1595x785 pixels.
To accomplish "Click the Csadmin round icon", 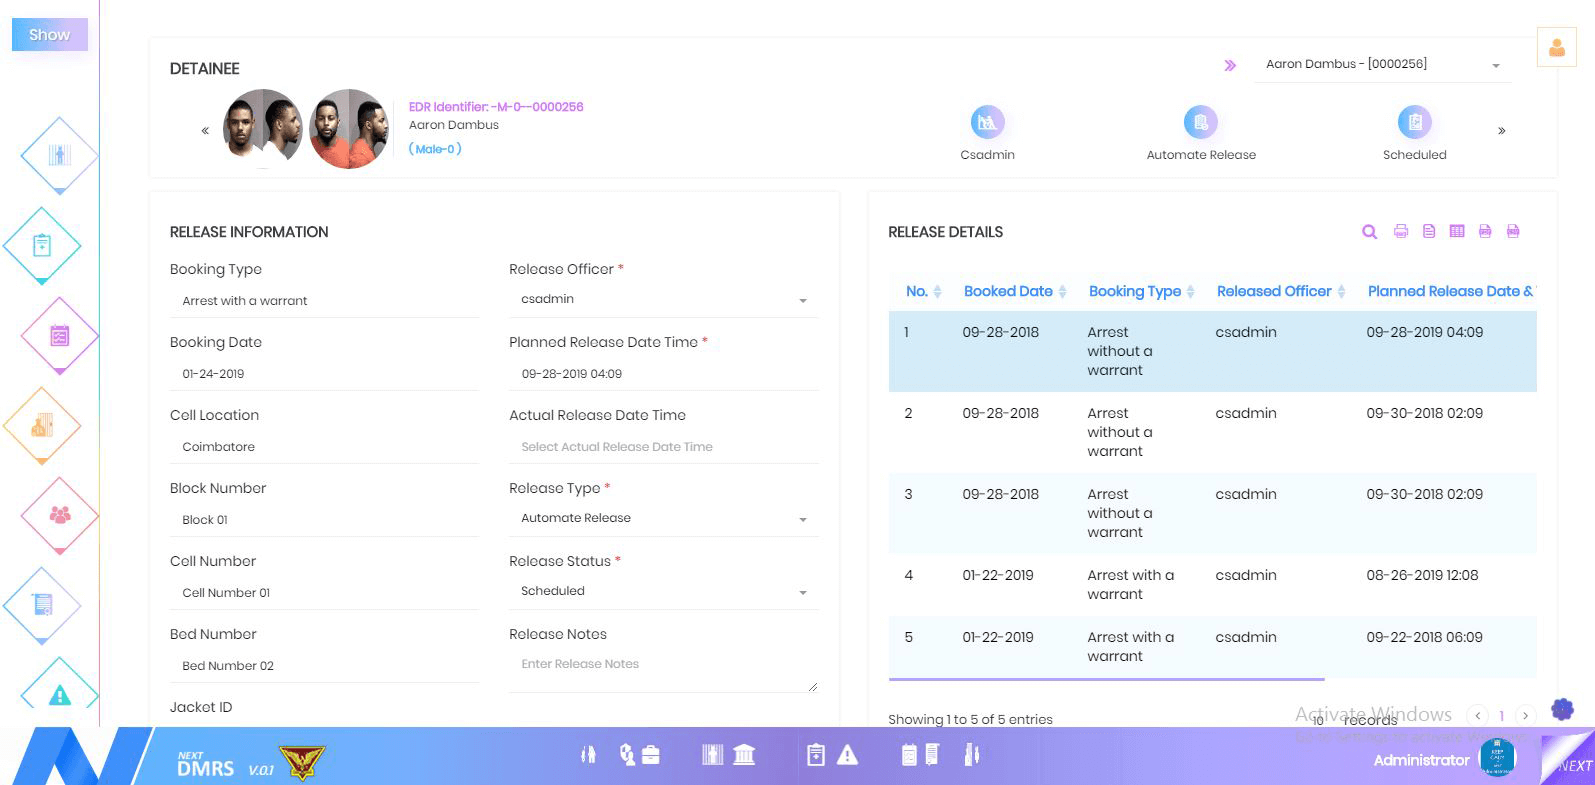I will pyautogui.click(x=987, y=122).
